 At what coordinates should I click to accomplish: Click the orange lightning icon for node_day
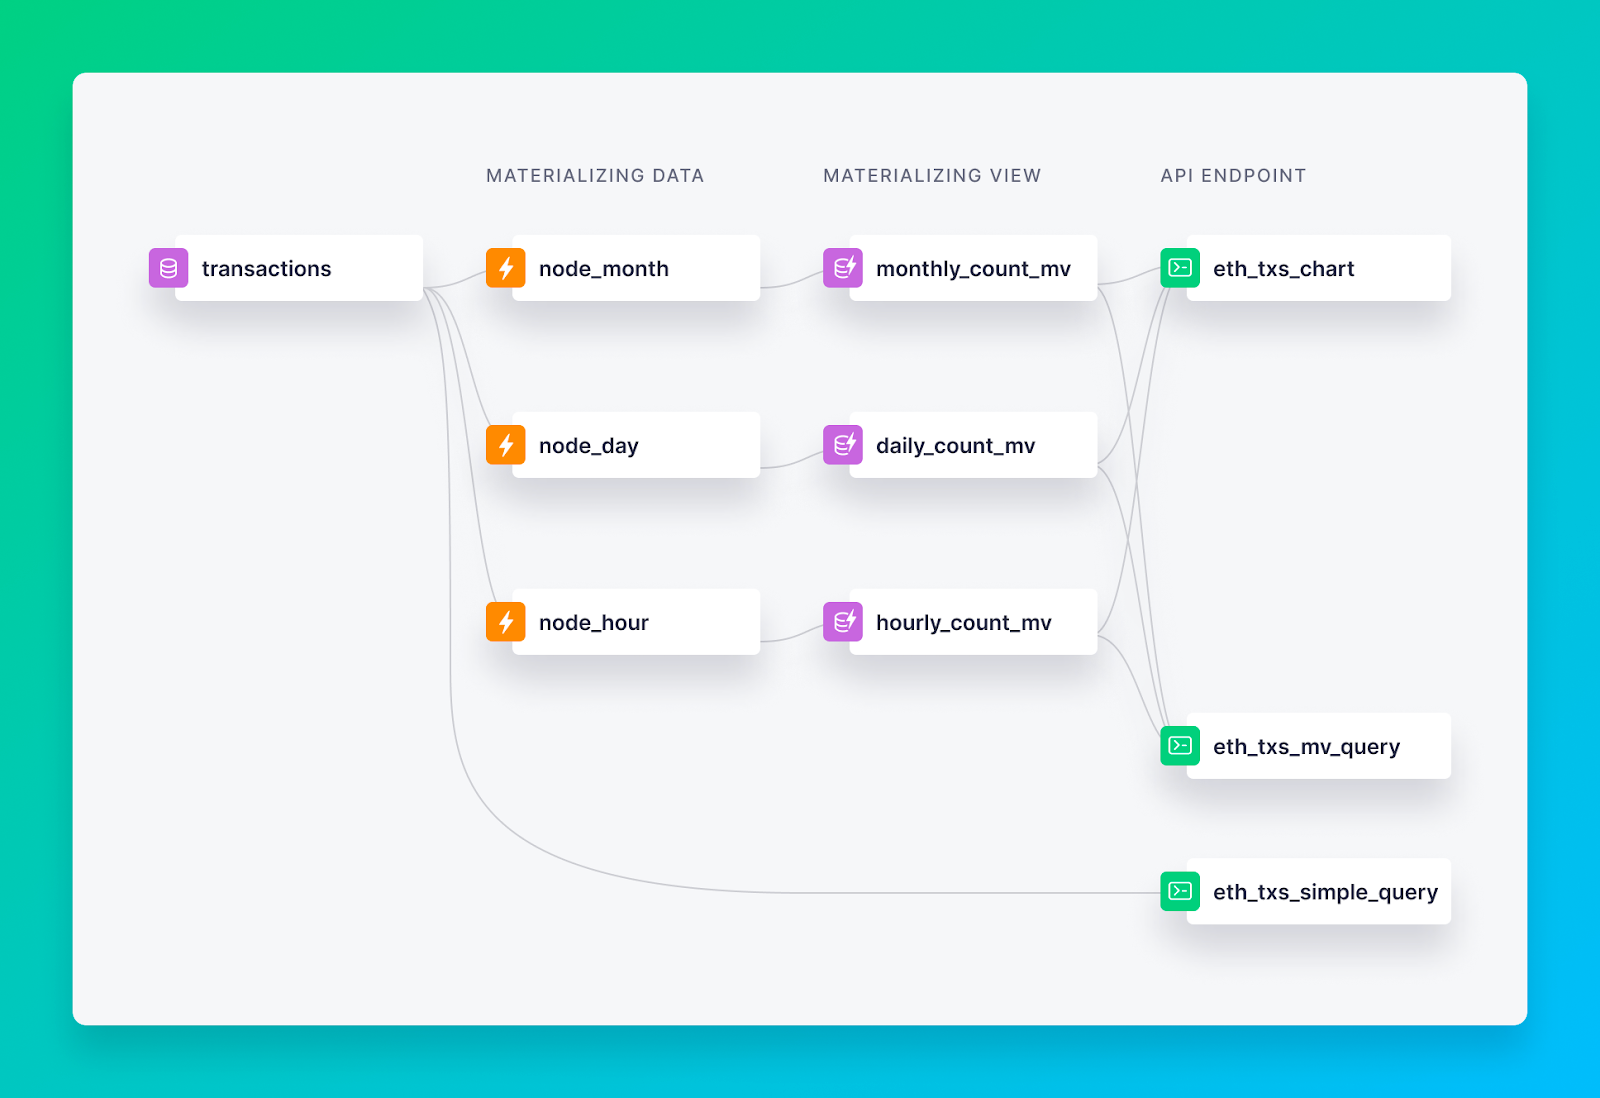[x=505, y=445]
